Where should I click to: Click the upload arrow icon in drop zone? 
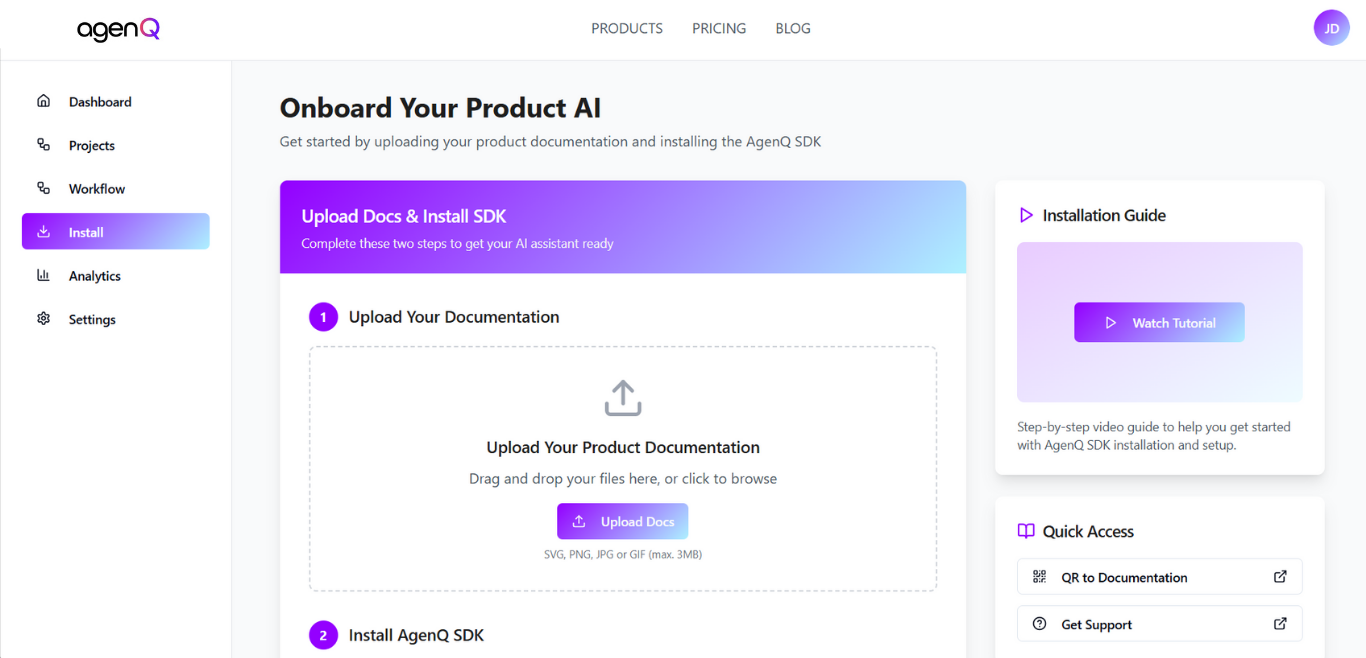(622, 396)
